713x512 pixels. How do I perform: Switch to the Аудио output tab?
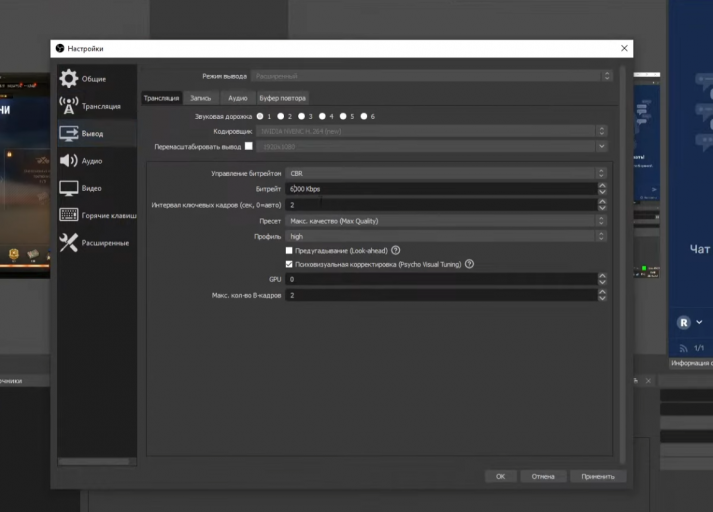click(238, 98)
